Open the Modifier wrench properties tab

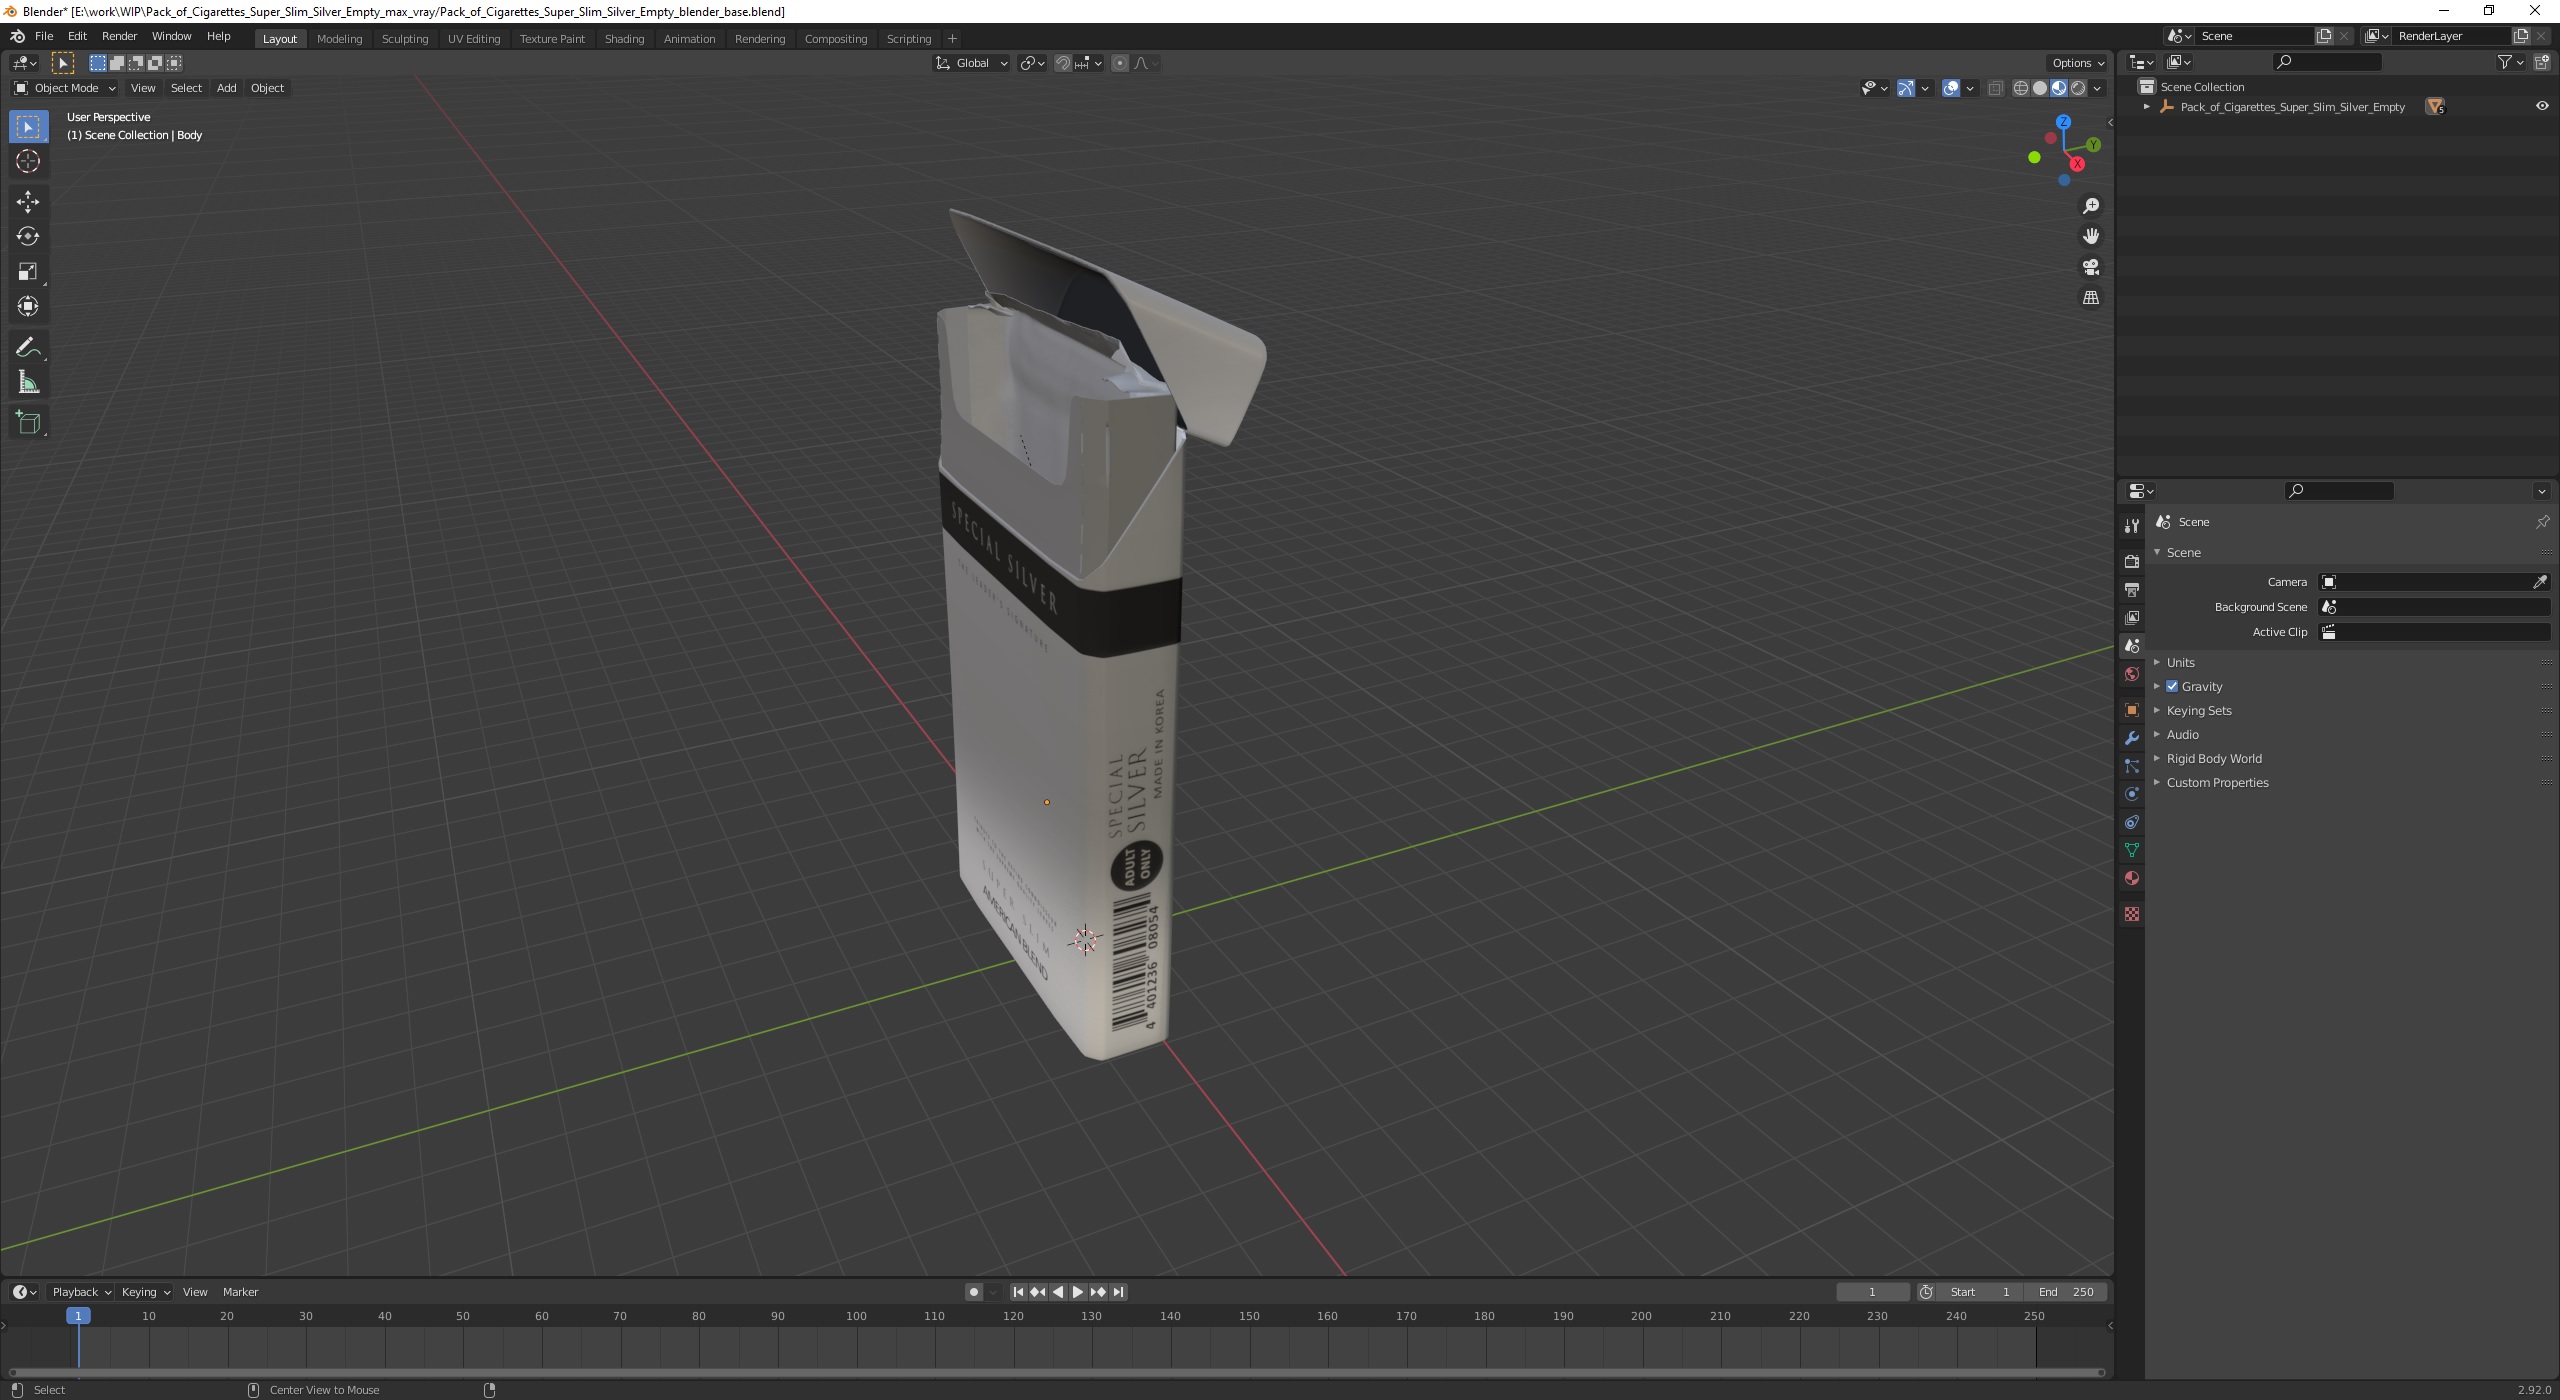(x=2132, y=738)
